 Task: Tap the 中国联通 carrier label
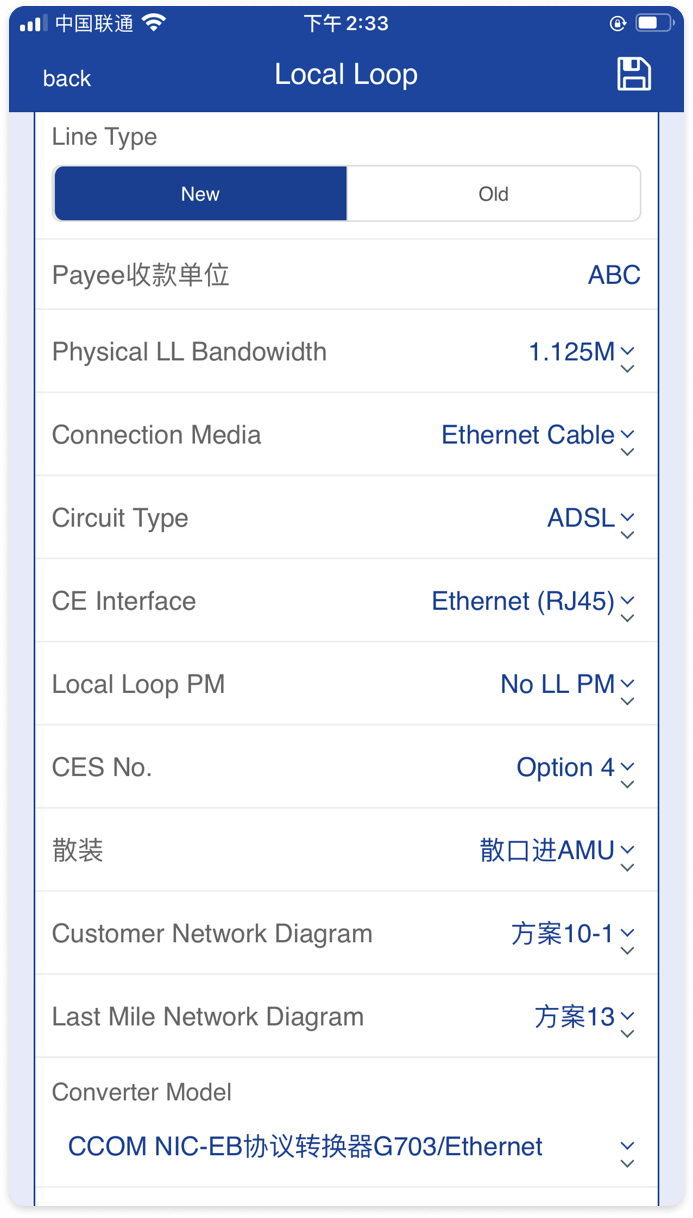pos(92,22)
